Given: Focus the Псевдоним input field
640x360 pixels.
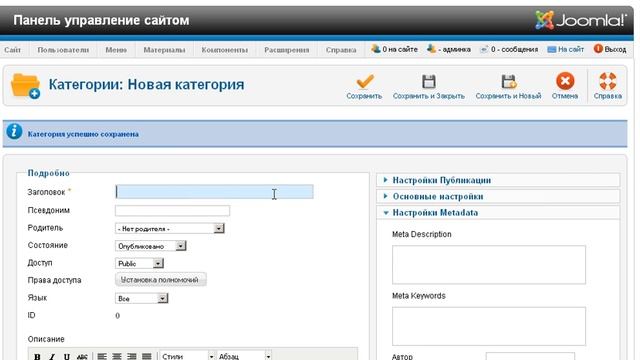Looking at the screenshot, I should (172, 211).
